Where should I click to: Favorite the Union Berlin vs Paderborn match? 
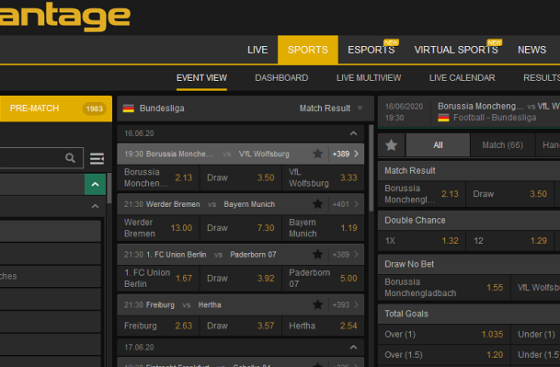pyautogui.click(x=318, y=254)
